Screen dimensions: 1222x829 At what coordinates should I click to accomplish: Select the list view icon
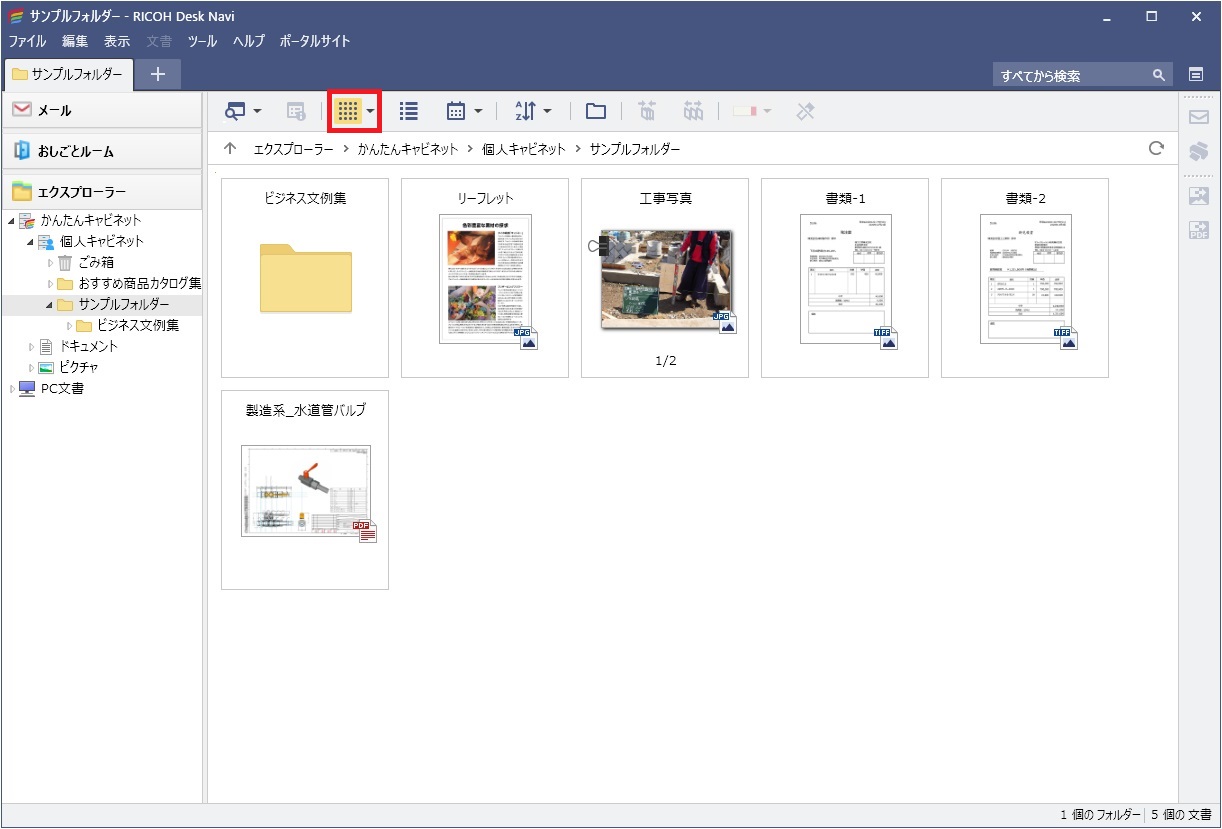408,110
